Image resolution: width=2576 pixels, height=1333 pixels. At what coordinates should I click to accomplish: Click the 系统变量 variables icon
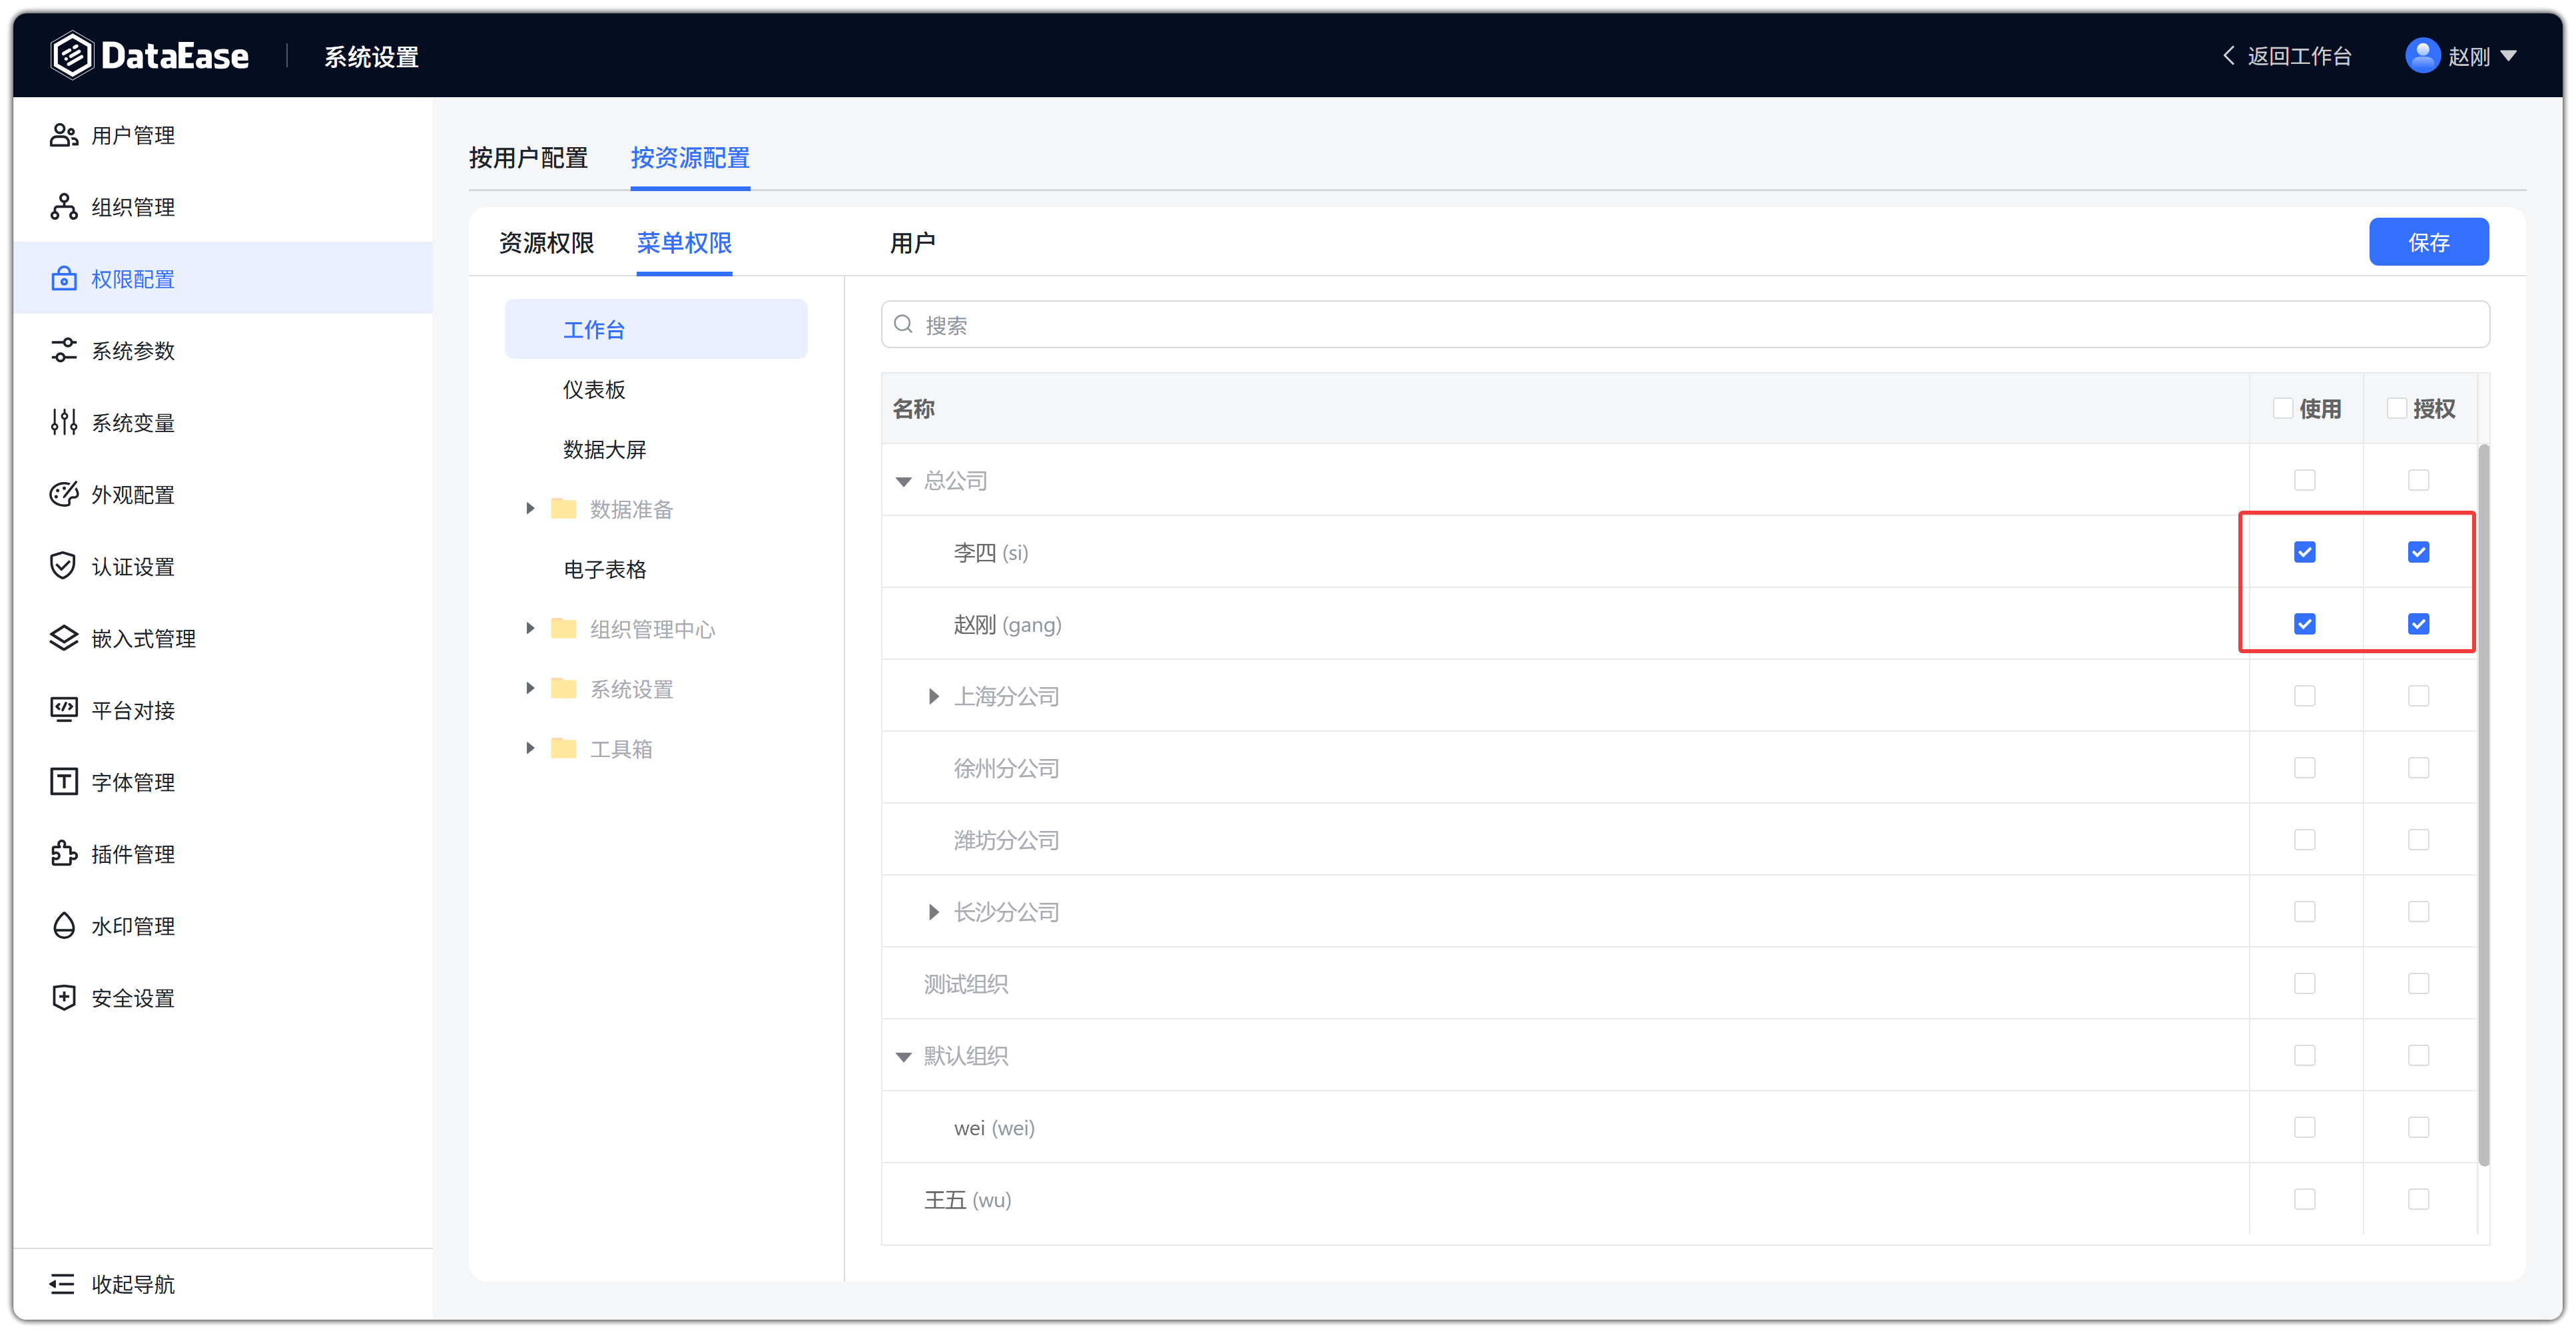pyautogui.click(x=64, y=423)
